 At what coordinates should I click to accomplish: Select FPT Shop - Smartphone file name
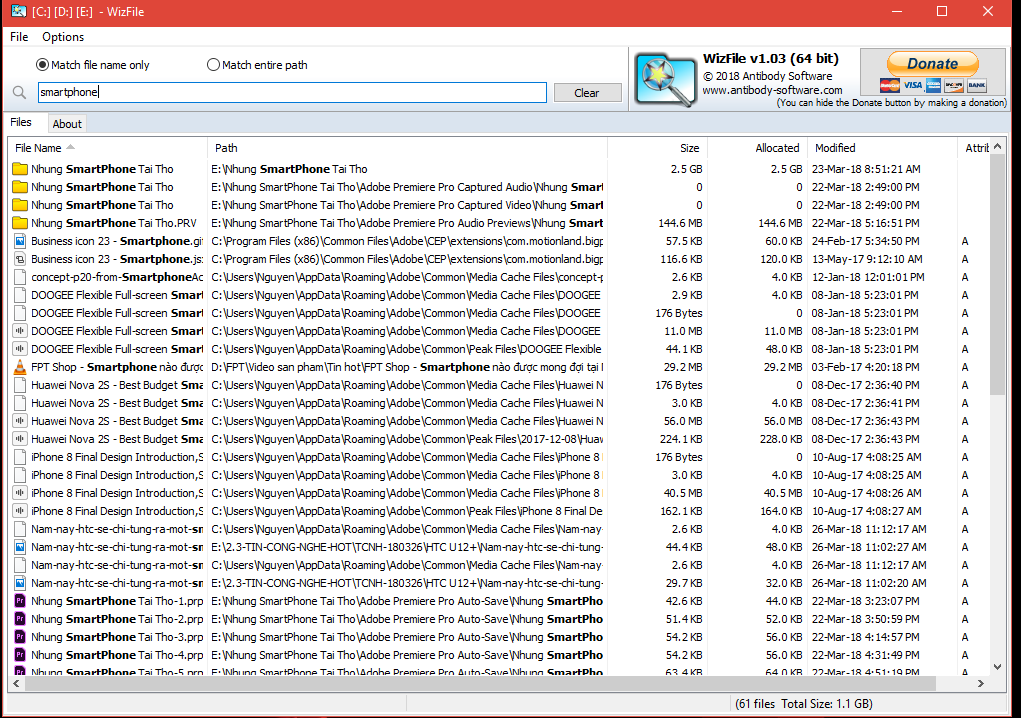(x=117, y=367)
